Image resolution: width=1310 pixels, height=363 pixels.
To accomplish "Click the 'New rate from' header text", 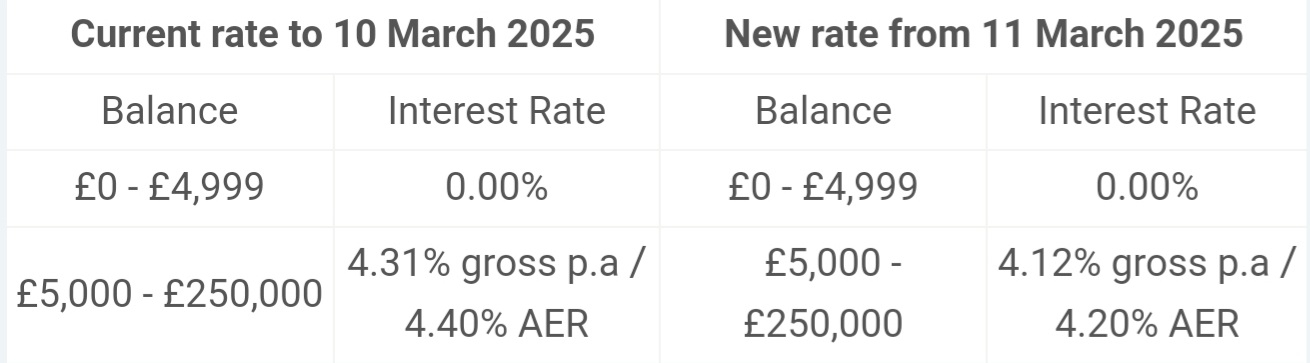I will tap(842, 34).
